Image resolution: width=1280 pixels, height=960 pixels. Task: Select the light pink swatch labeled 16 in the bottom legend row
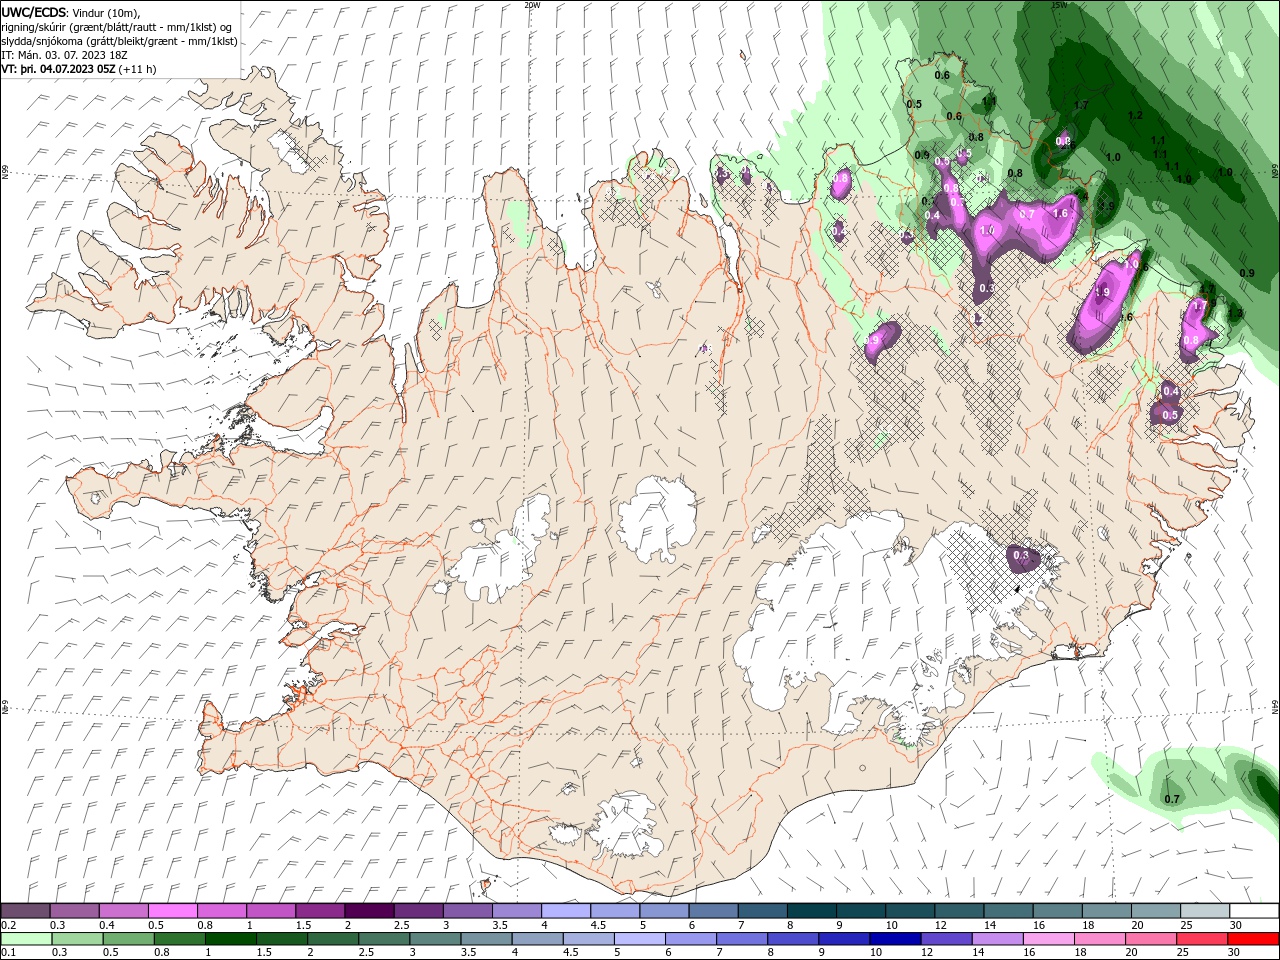[1047, 939]
